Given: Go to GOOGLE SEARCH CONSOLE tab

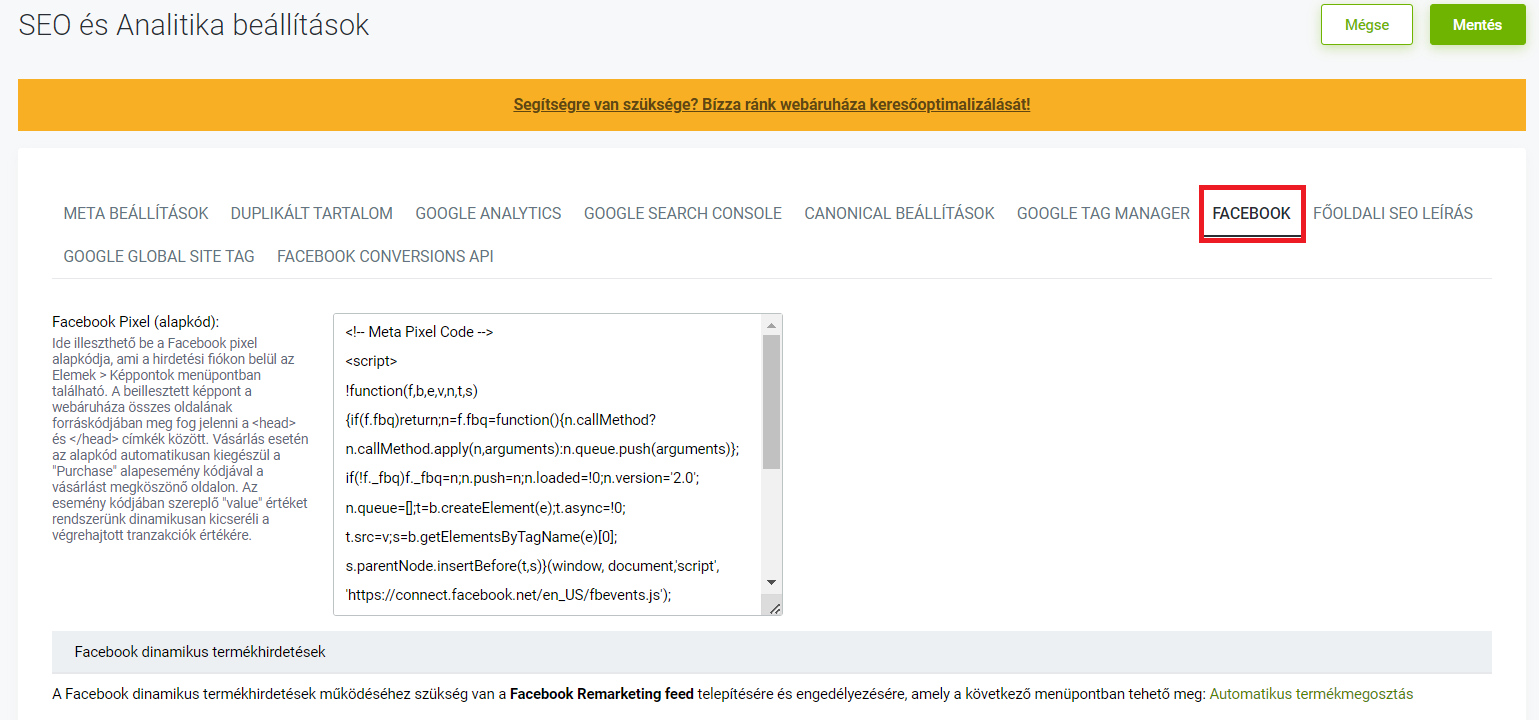Looking at the screenshot, I should coord(683,213).
